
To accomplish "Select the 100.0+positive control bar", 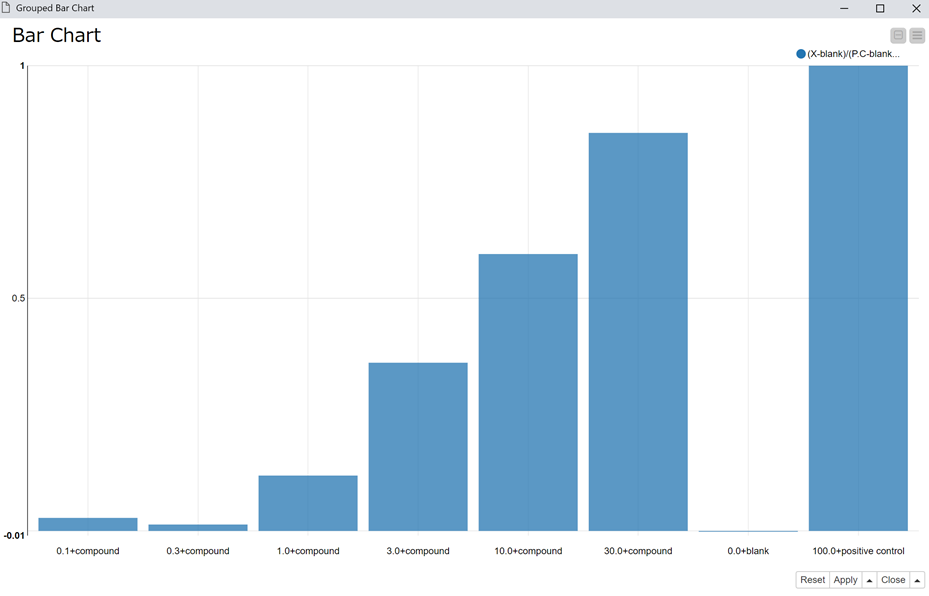I will click(x=858, y=298).
